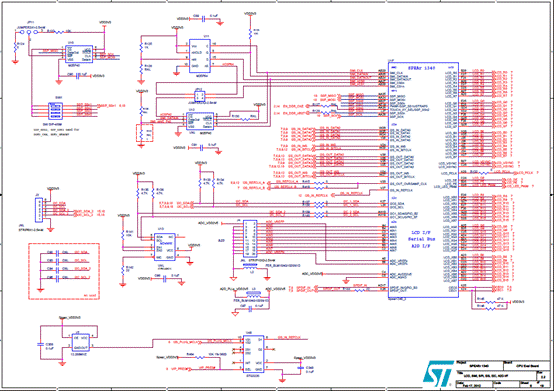The width and height of the screenshot is (554, 391).
Task: Click the six-pin I2C header connector
Action: 39,210
